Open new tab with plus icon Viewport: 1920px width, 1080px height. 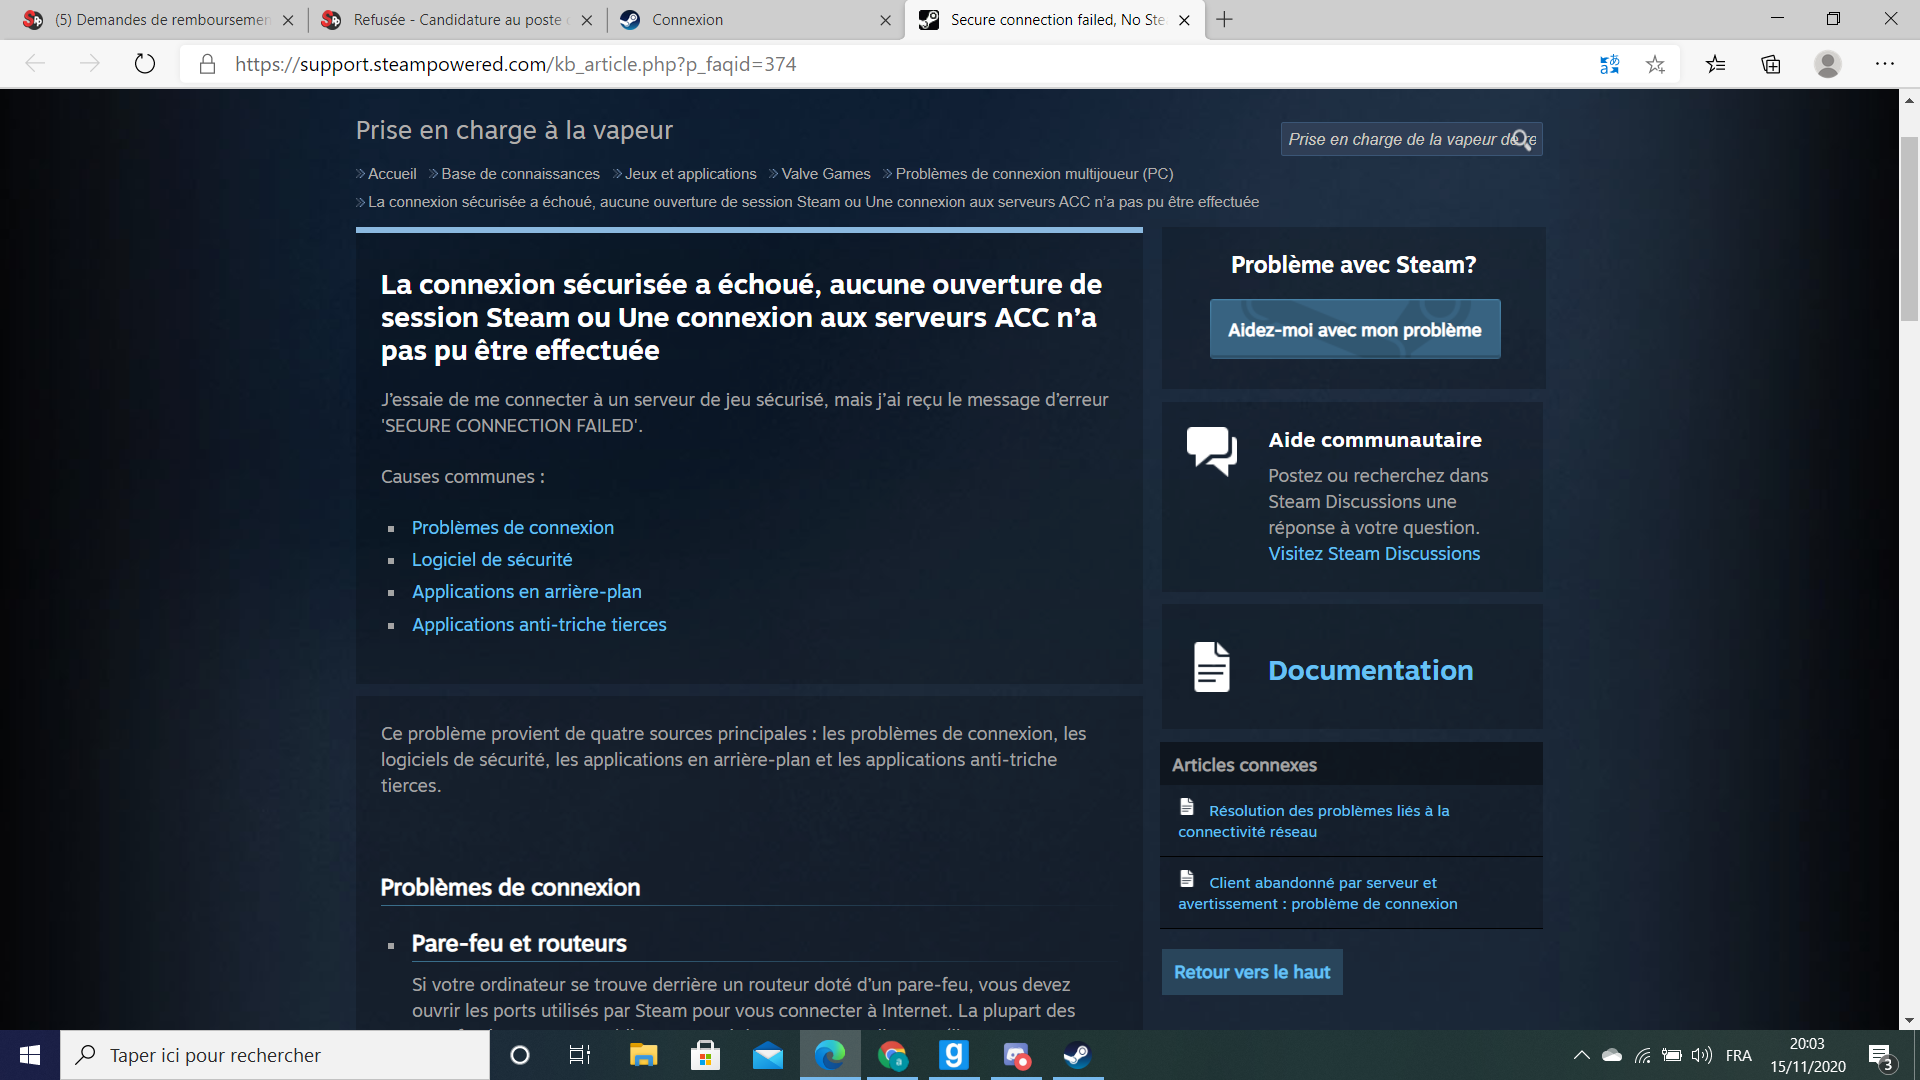(1225, 20)
